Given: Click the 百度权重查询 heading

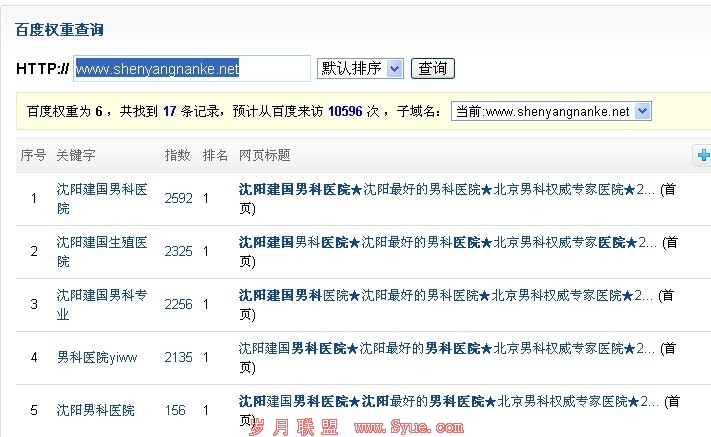Looking at the screenshot, I should tap(59, 30).
